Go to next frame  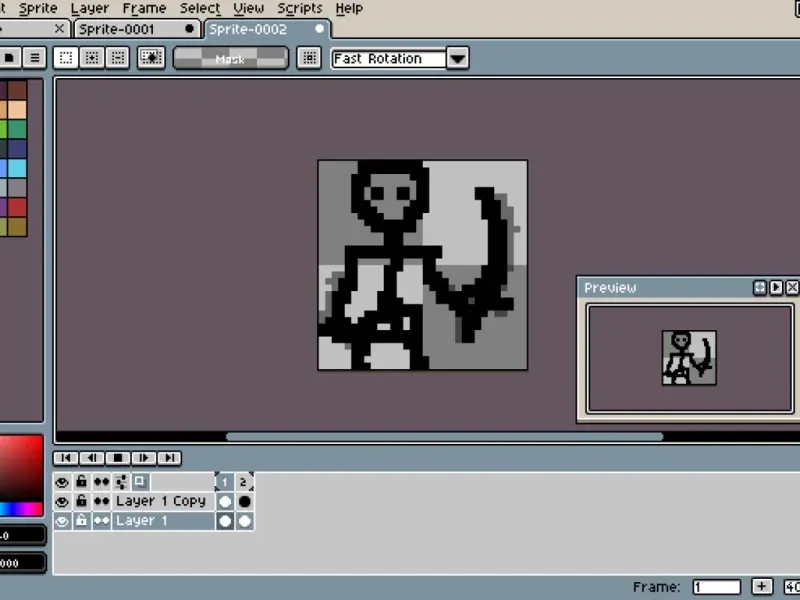[144, 458]
